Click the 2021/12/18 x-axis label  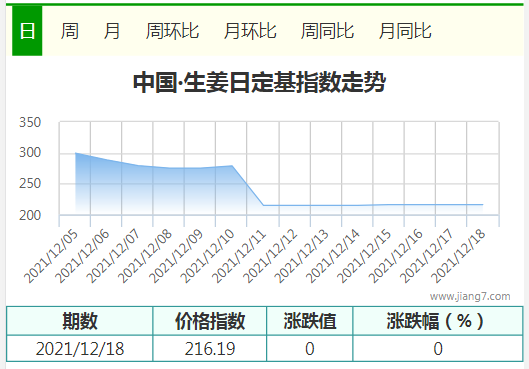(459, 257)
